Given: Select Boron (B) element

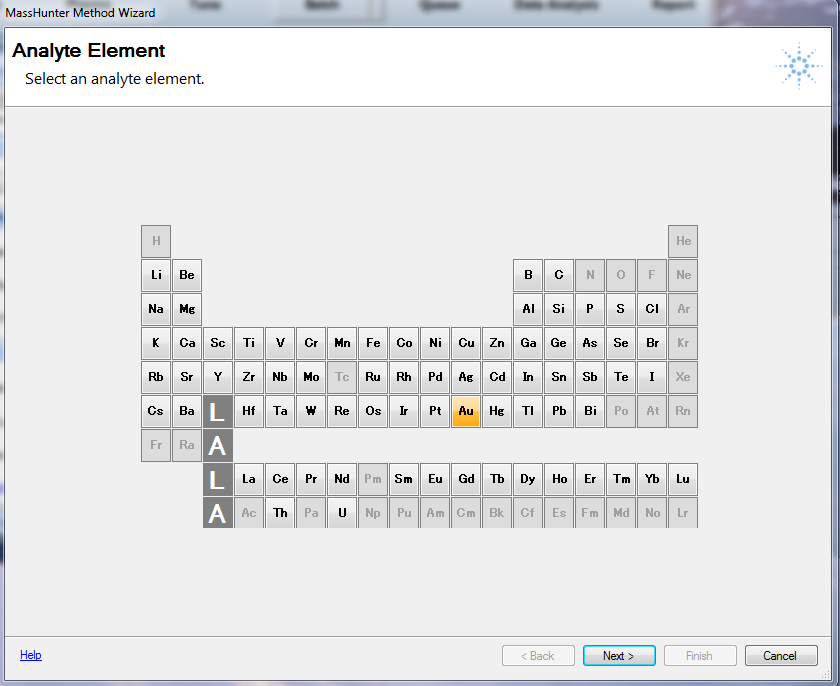Looking at the screenshot, I should [528, 275].
